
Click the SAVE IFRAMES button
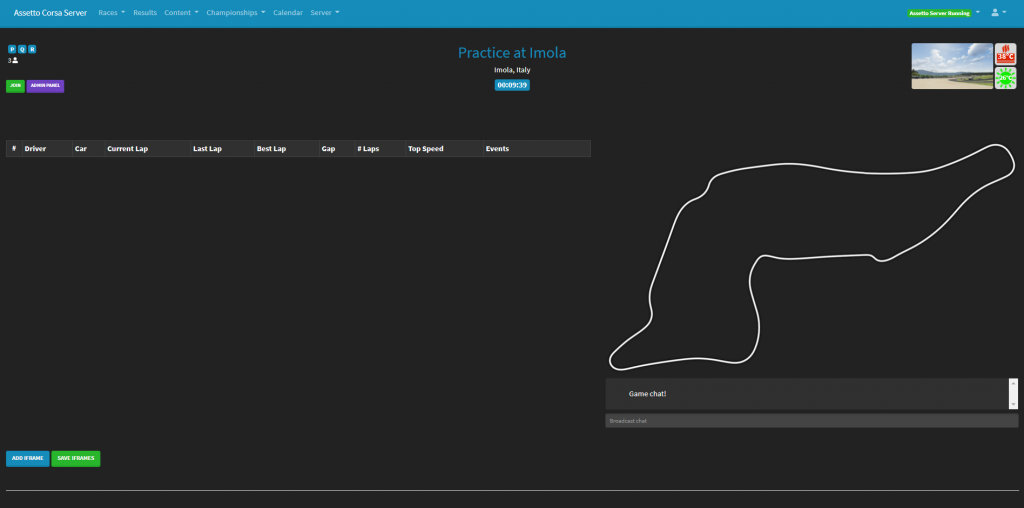coord(76,458)
